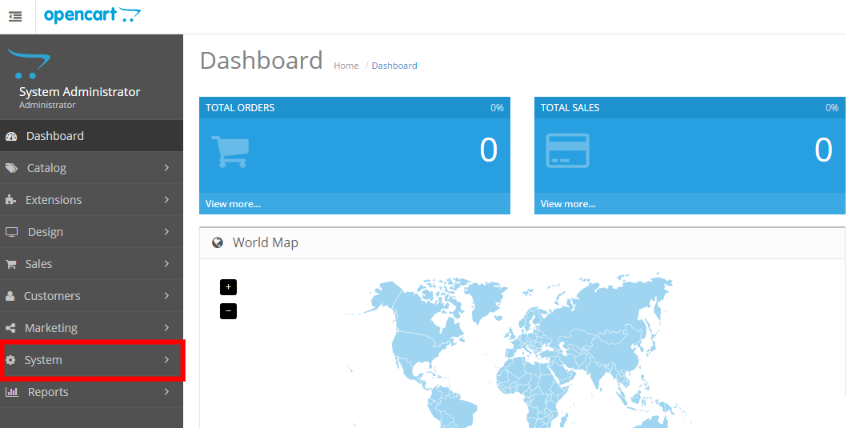Expand the System menu chevron
Image resolution: width=846 pixels, height=428 pixels.
click(x=167, y=359)
